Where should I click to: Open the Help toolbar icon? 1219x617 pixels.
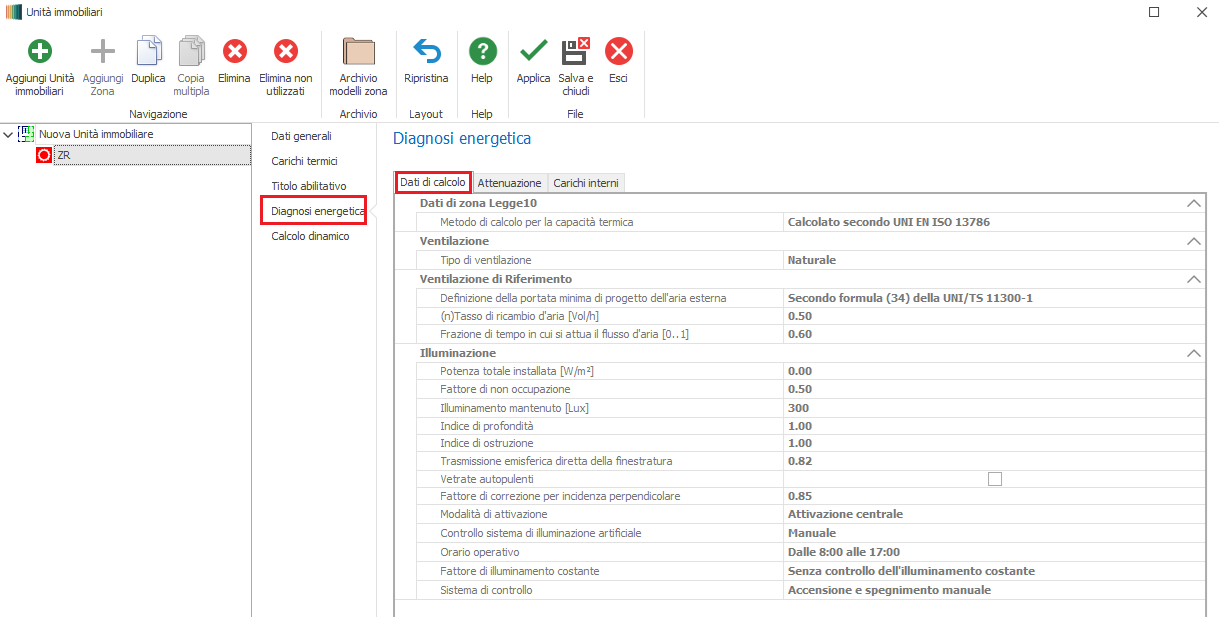point(482,52)
